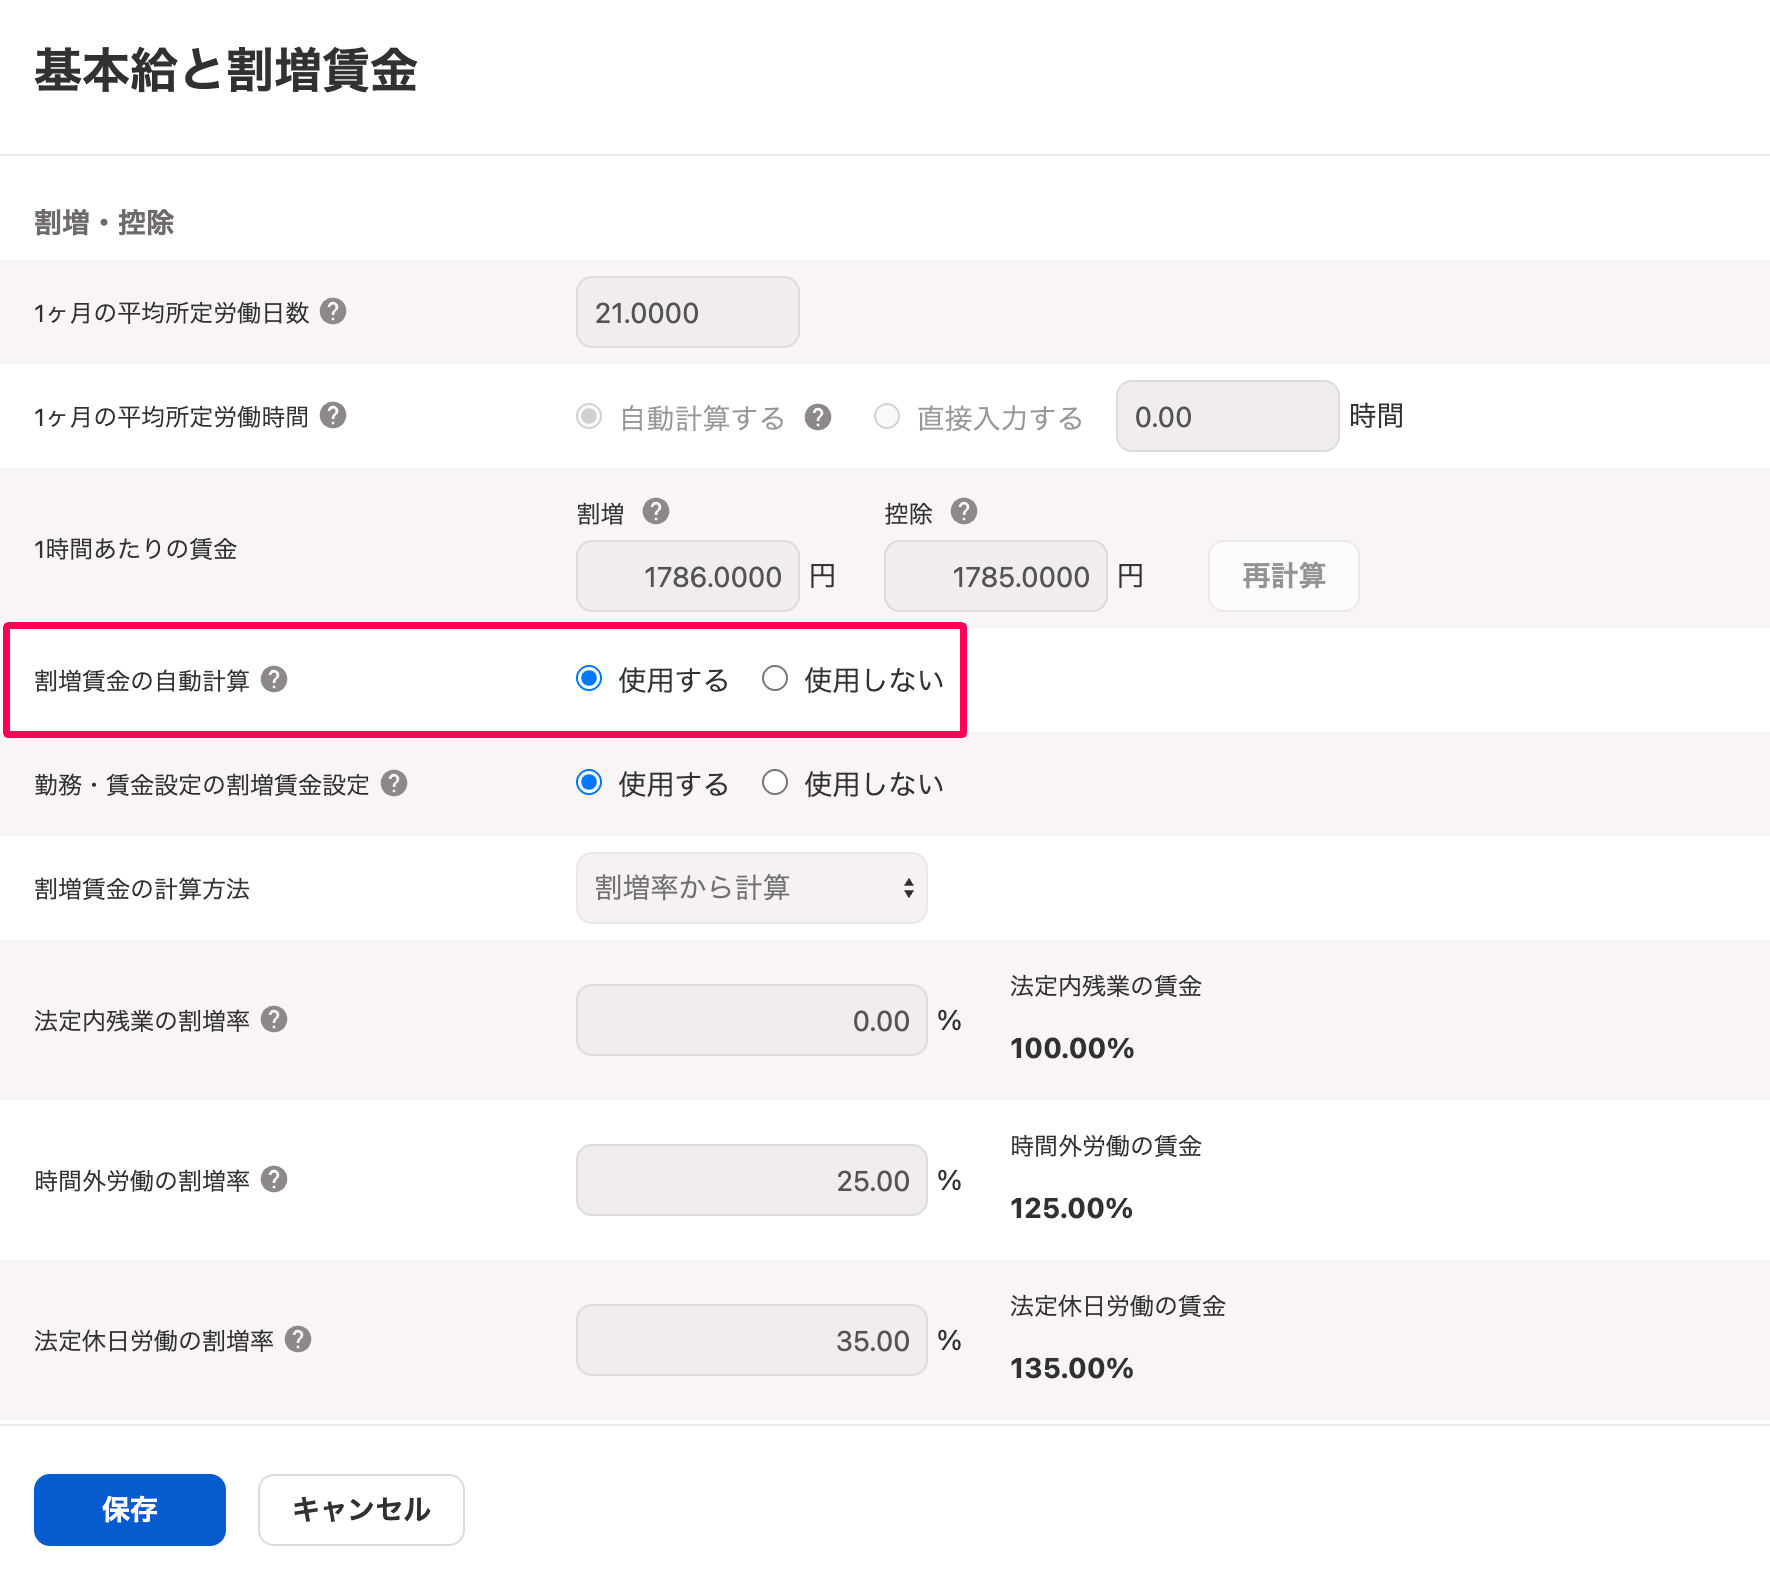Choose 使用する for 勤務・賃金設定の割増賃金設定
1770x1570 pixels.
pos(589,783)
